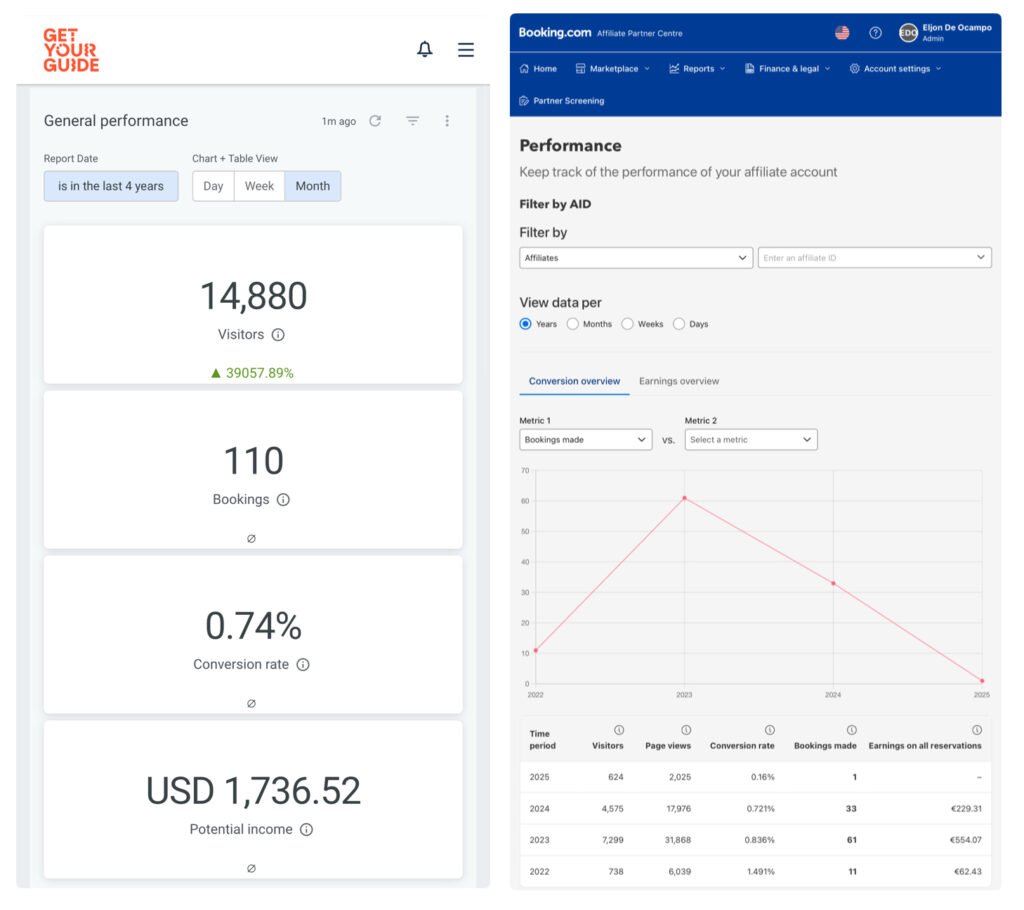Switch chart view to Month
This screenshot has height=910, width=1024.
click(x=313, y=186)
